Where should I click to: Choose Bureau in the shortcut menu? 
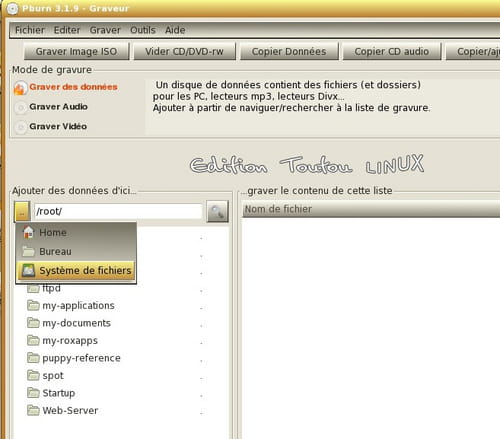pos(76,251)
